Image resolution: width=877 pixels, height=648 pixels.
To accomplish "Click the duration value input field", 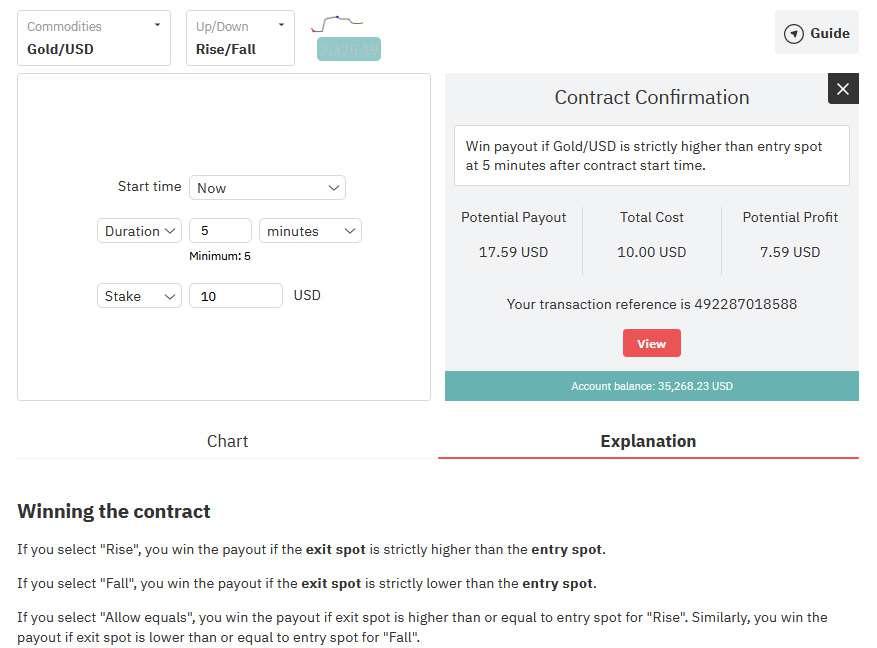I will pos(220,231).
